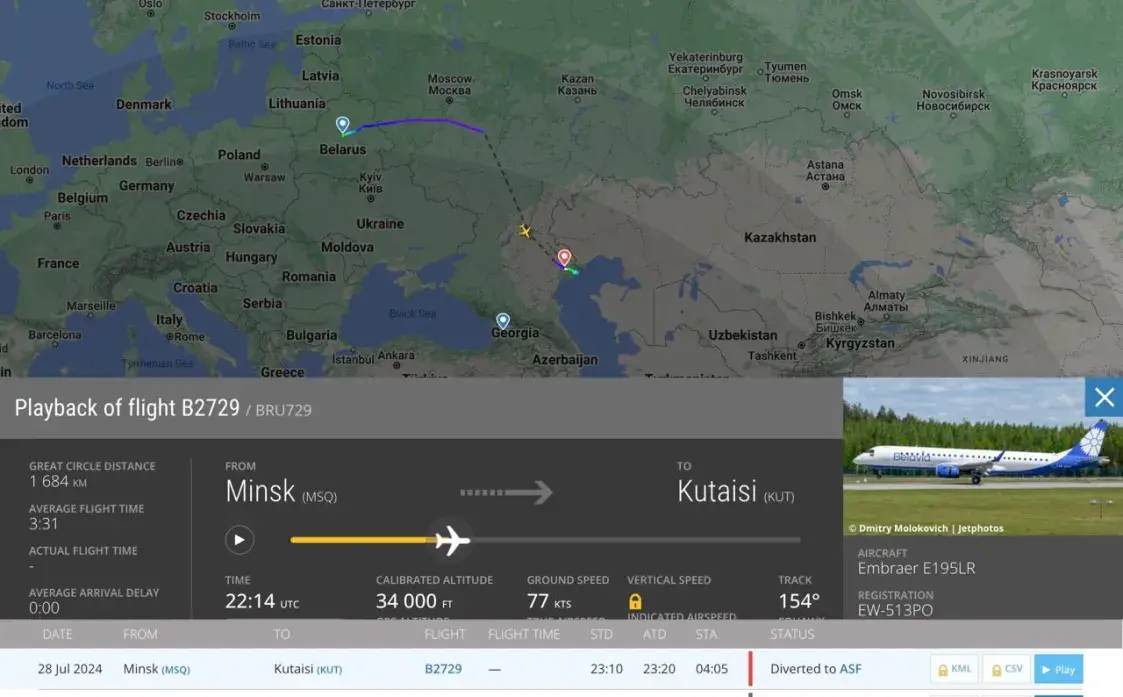Click the Moscow label on map

(449, 85)
